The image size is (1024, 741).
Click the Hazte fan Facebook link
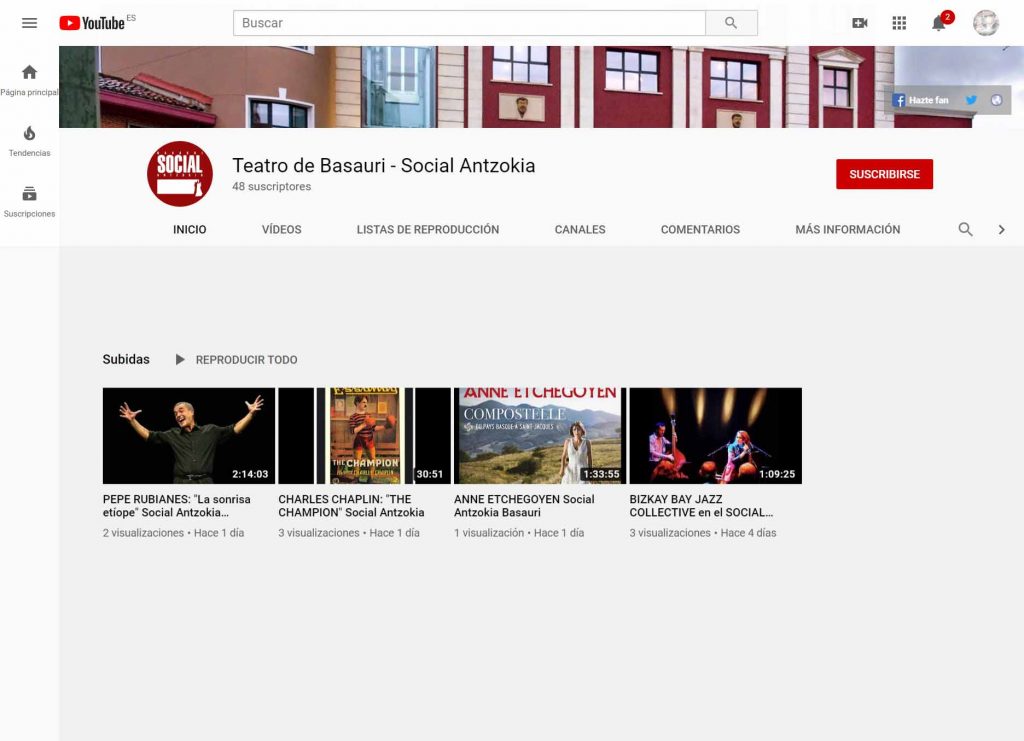click(921, 100)
